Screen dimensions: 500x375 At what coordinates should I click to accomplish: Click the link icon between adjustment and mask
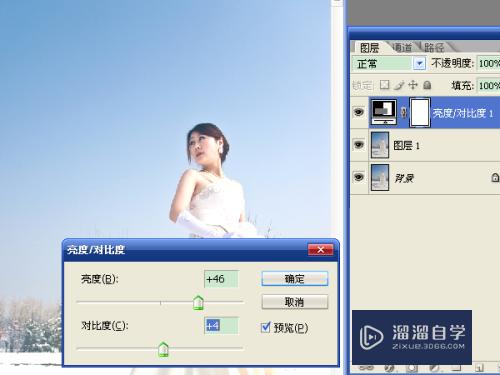point(403,113)
